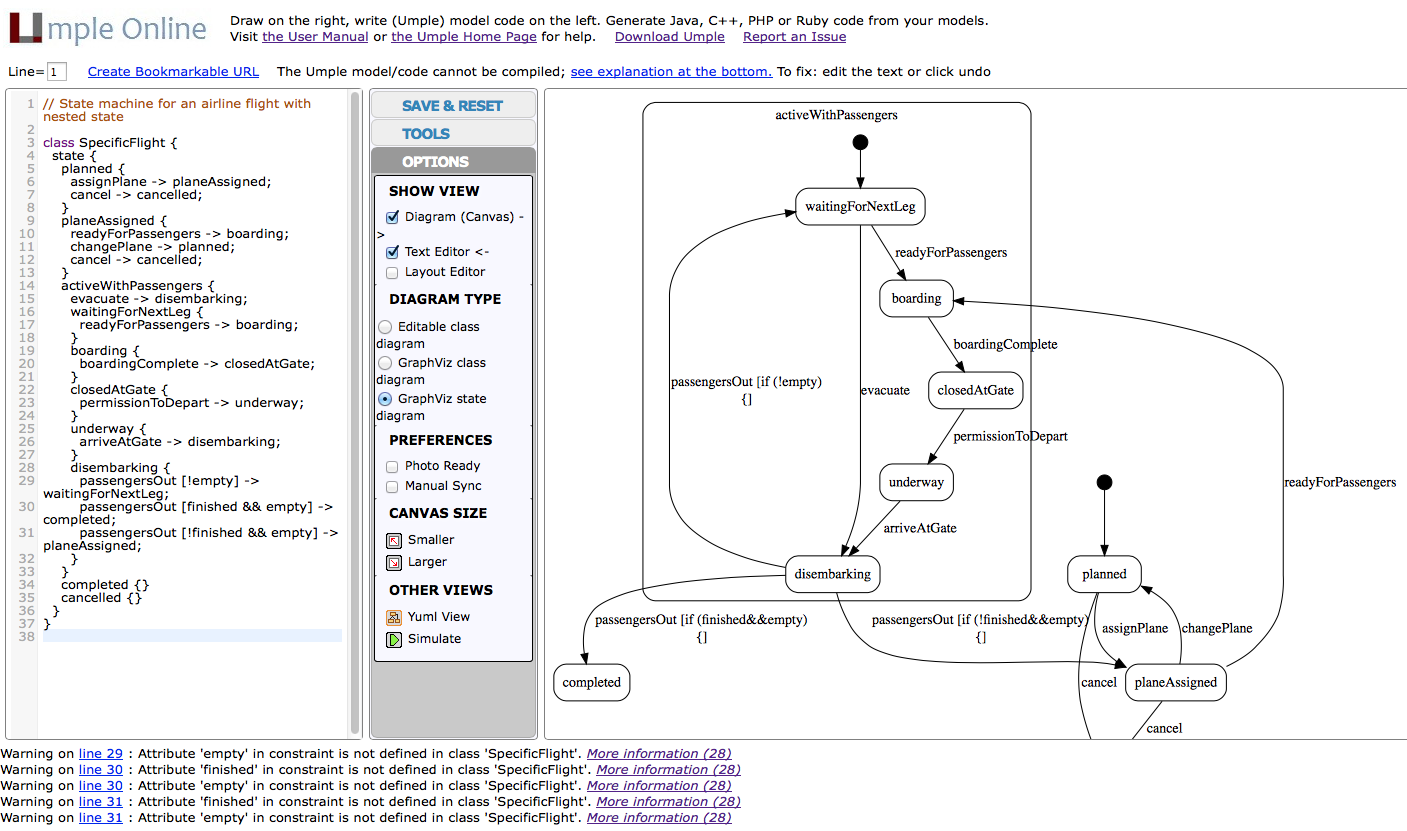Select Editable class diagram radio button
Screen dimensions: 1407x831
click(385, 327)
